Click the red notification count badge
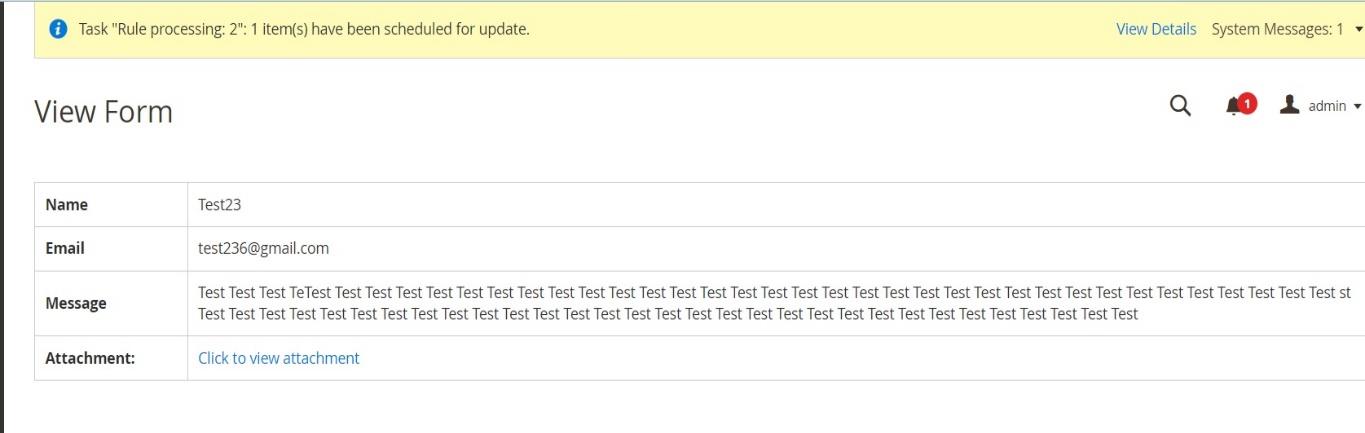 (x=1247, y=103)
